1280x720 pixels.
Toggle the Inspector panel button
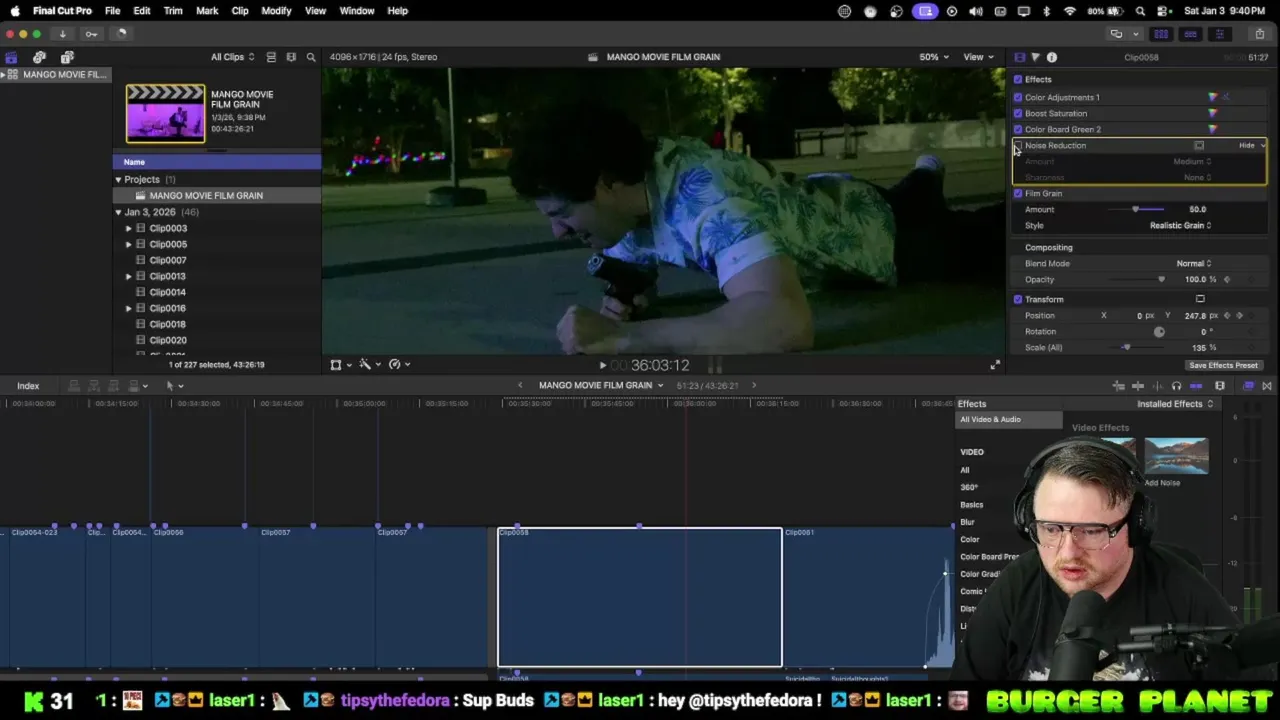point(1218,34)
